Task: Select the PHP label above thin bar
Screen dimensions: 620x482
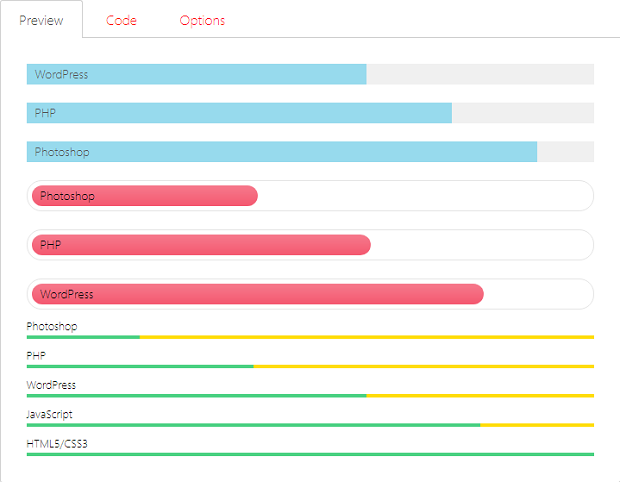Action: pos(36,355)
